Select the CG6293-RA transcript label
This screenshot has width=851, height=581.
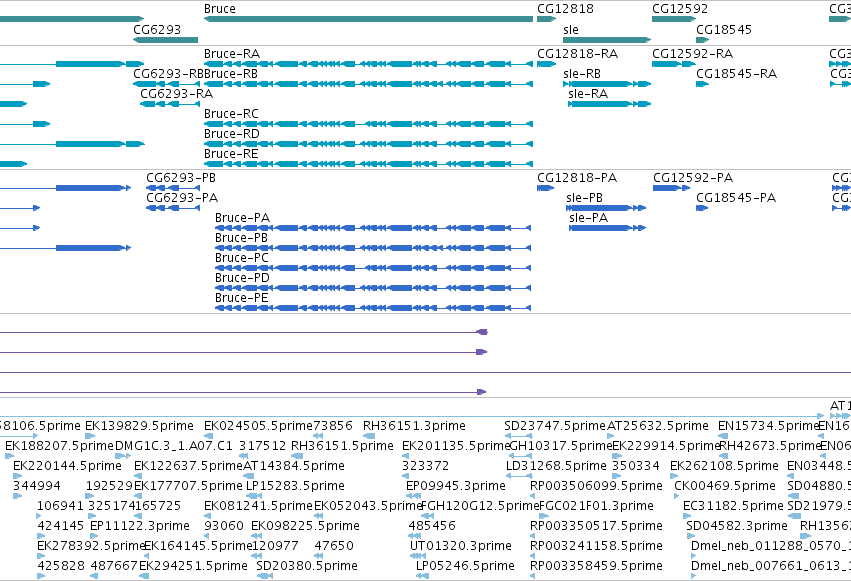pos(176,94)
